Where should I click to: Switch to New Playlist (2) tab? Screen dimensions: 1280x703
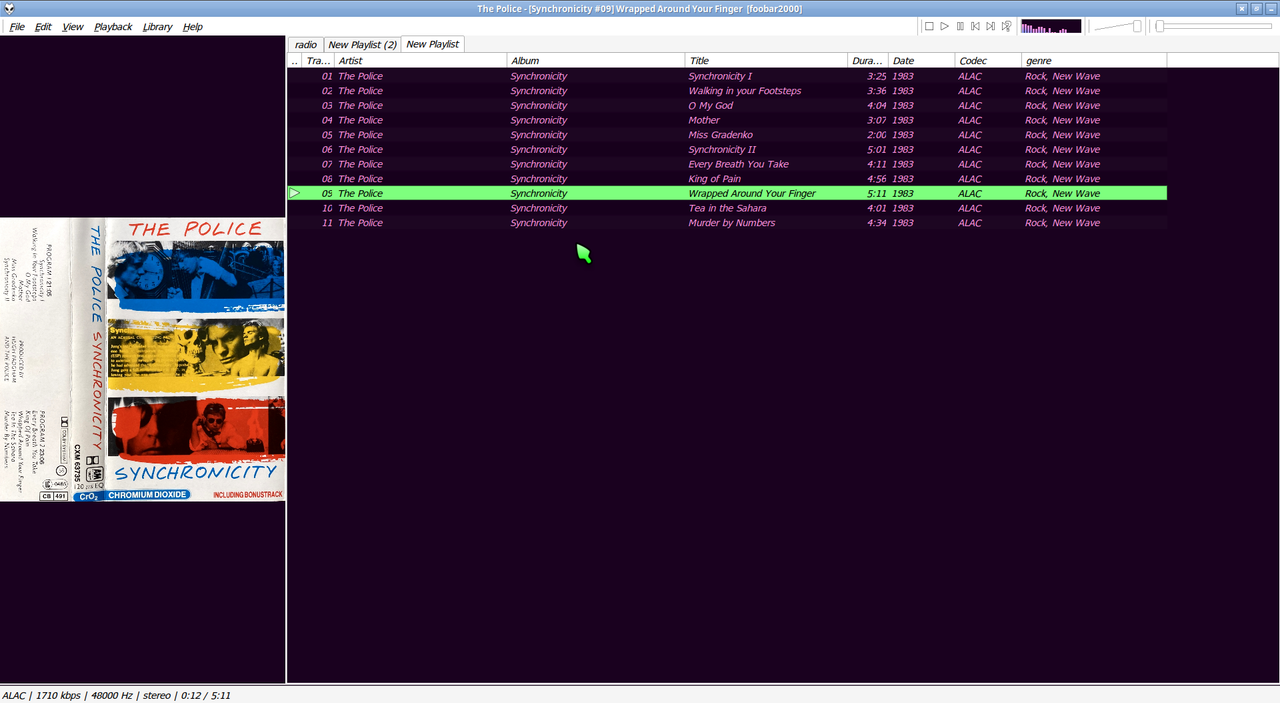pos(362,45)
